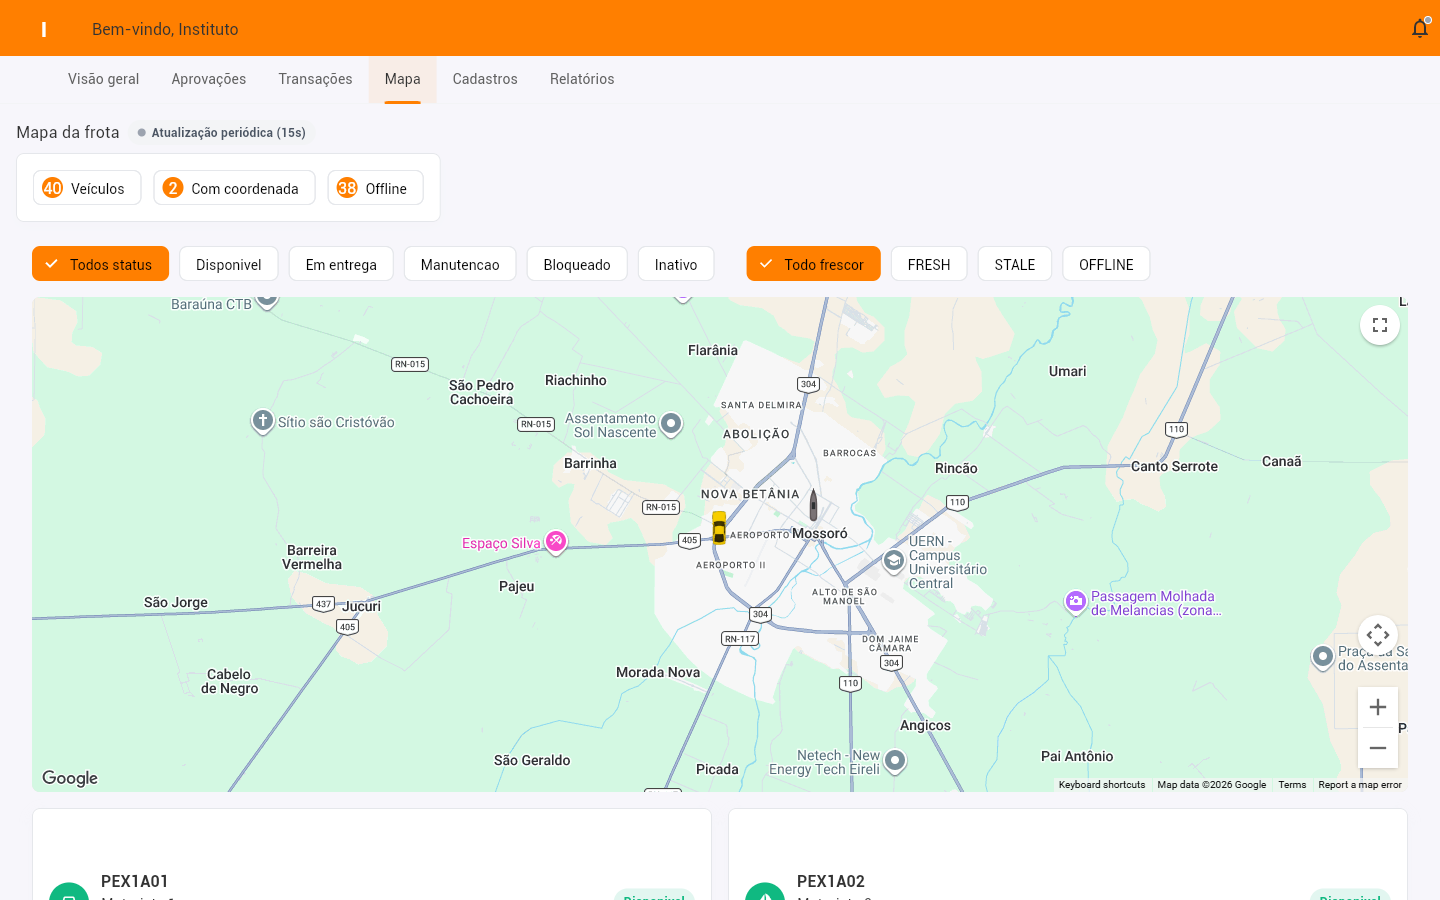The width and height of the screenshot is (1440, 900).
Task: Filter by Inativo status
Action: (x=676, y=264)
